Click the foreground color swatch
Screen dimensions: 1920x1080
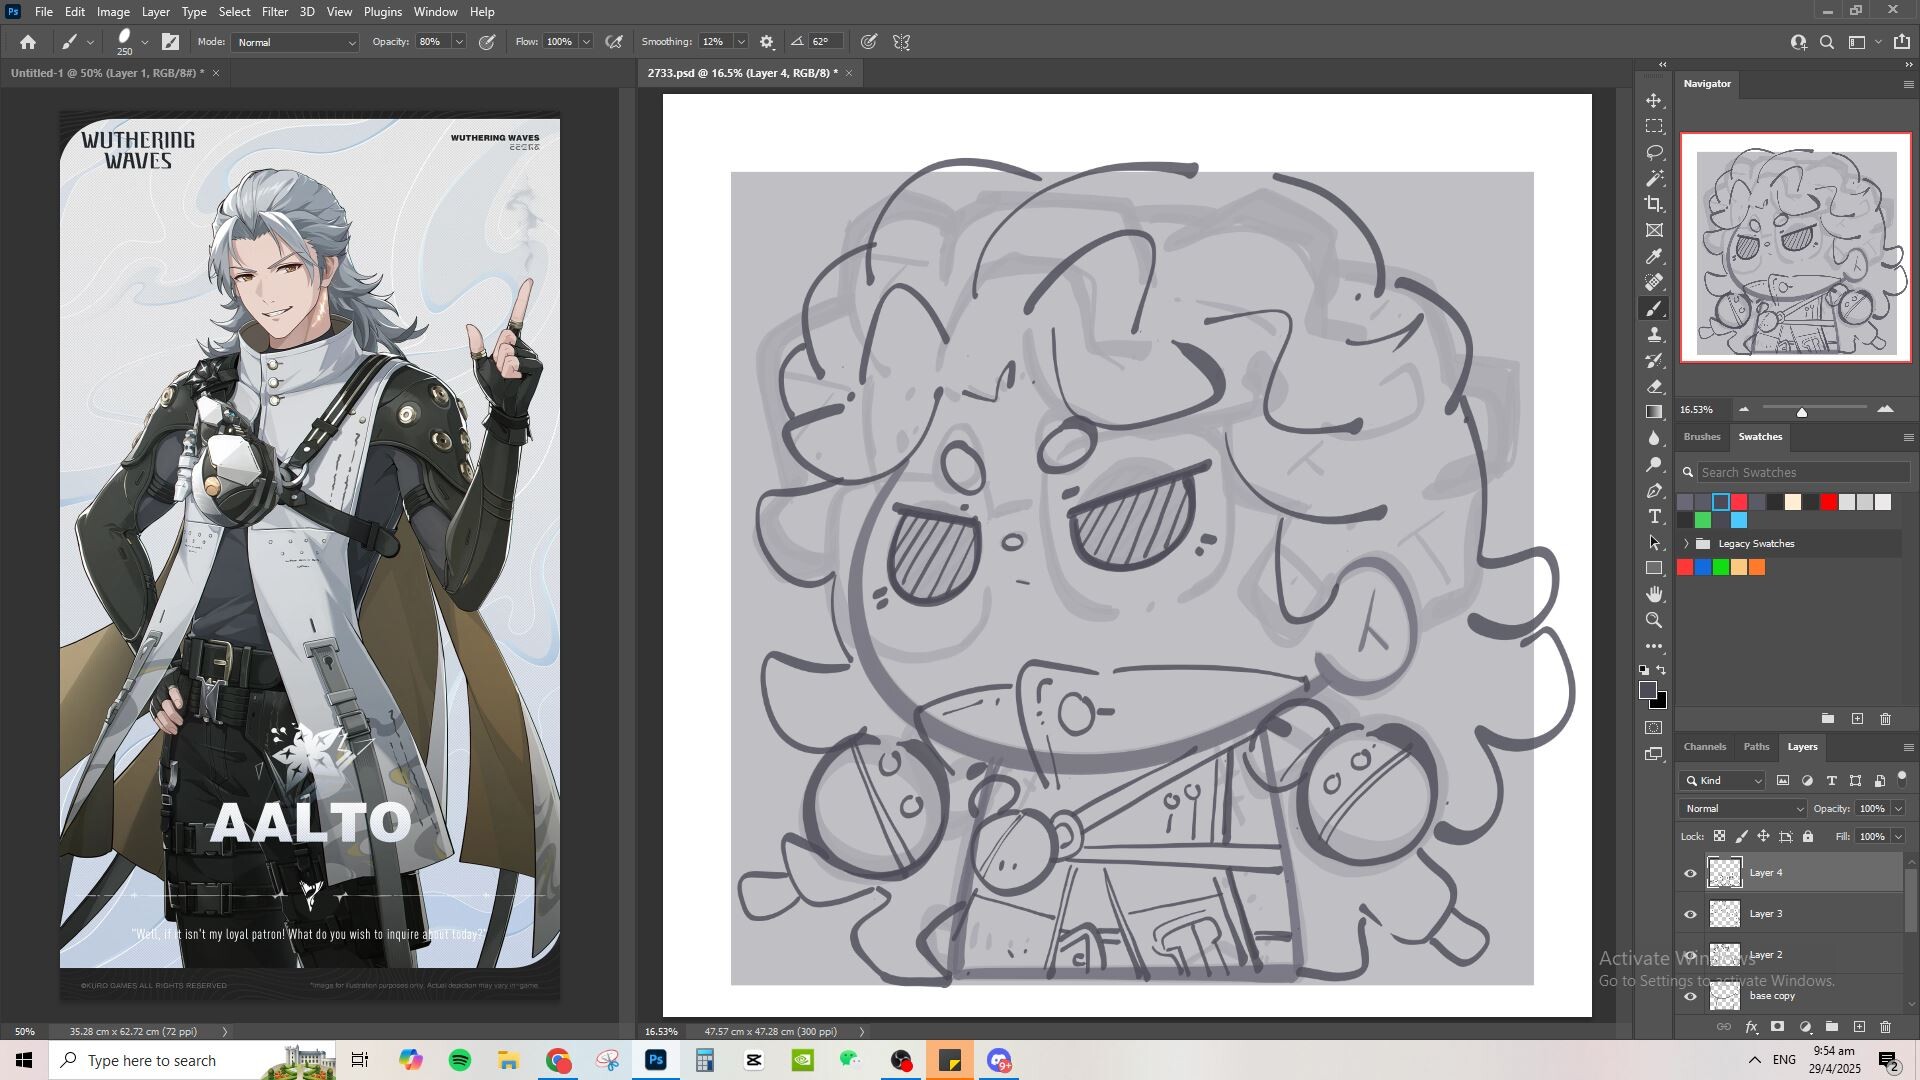pos(1648,690)
